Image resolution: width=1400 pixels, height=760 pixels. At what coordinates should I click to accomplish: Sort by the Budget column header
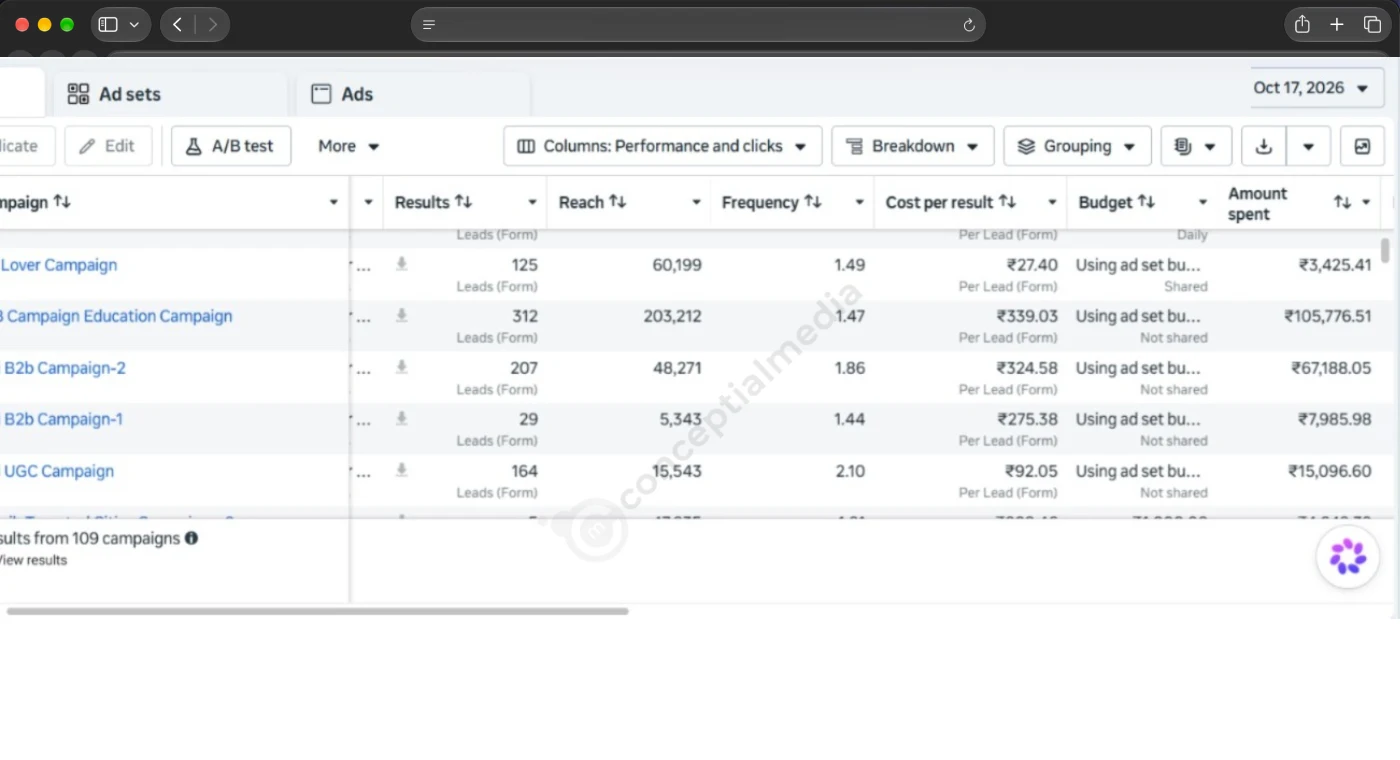click(x=1116, y=202)
